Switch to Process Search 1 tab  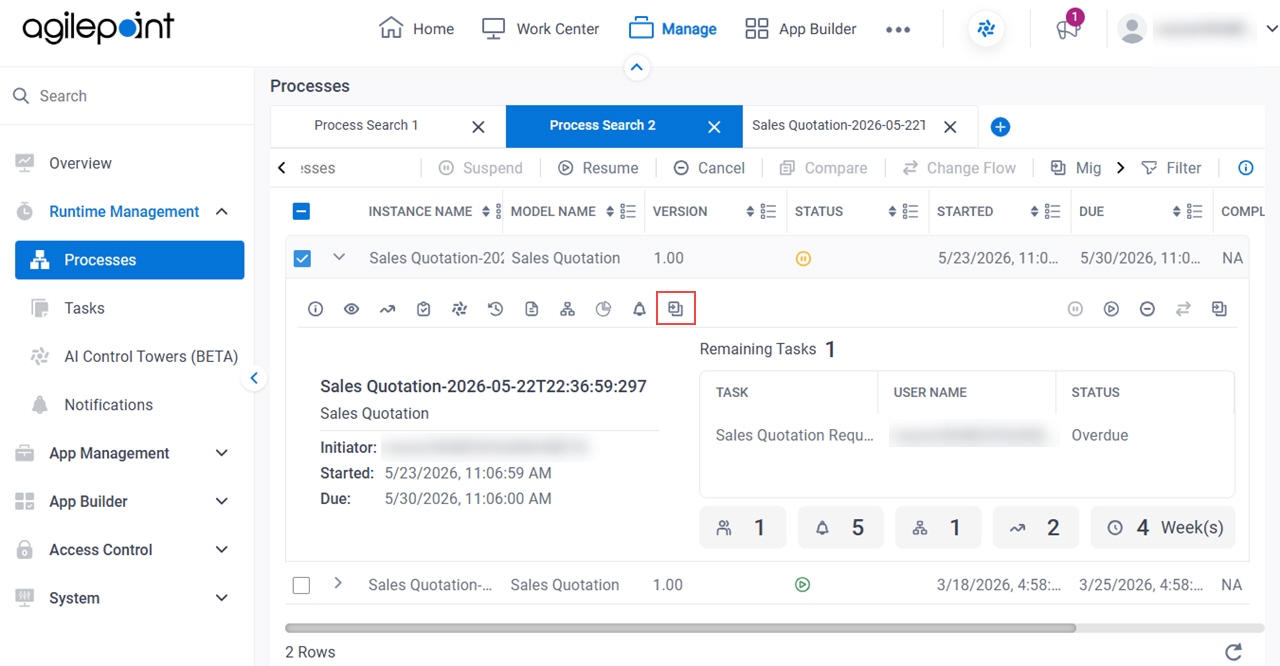pos(366,126)
